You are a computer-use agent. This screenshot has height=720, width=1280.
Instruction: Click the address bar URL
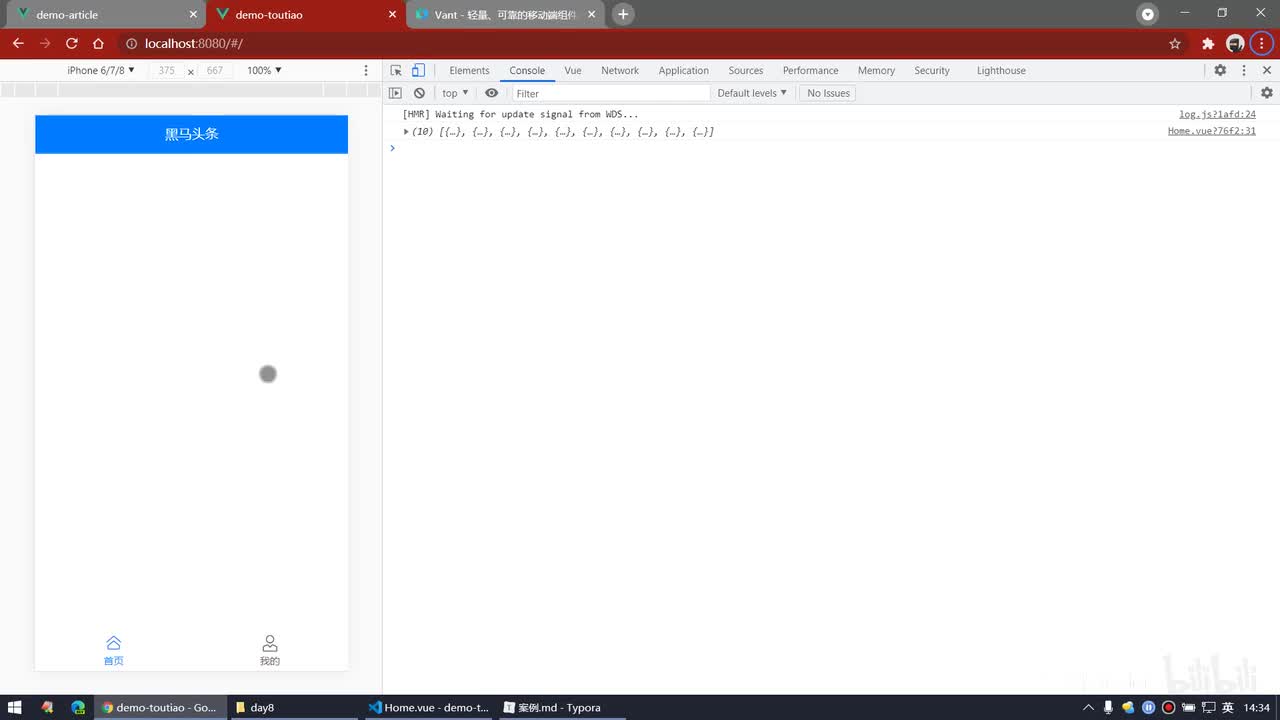tap(193, 43)
